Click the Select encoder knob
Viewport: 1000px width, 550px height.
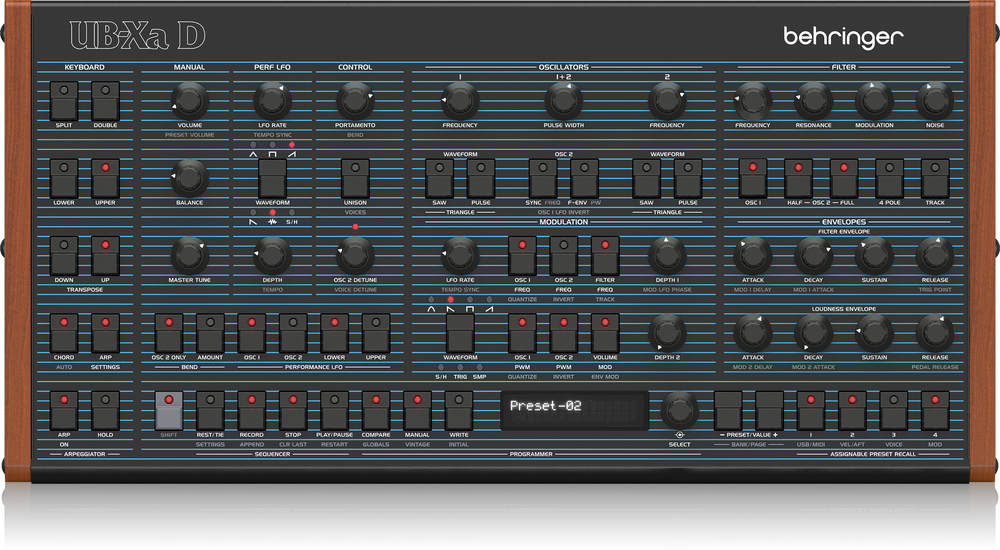[x=679, y=409]
